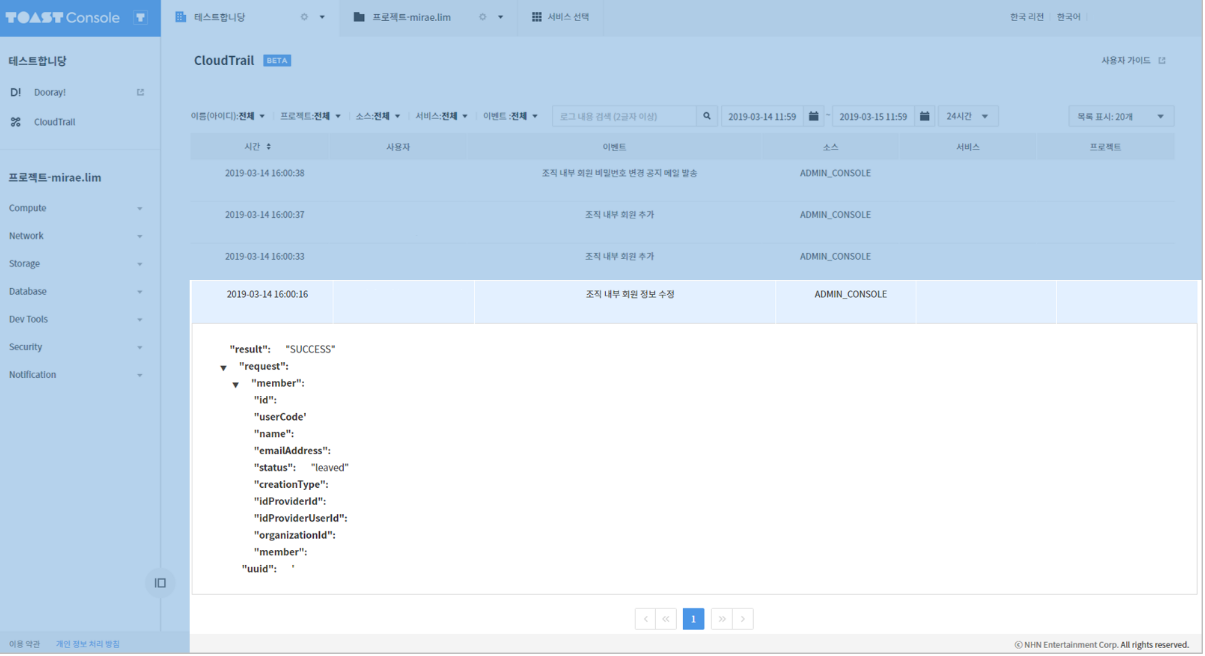The image size is (1205, 656).
Task: Click the "organizationId" key
Action: point(294,535)
